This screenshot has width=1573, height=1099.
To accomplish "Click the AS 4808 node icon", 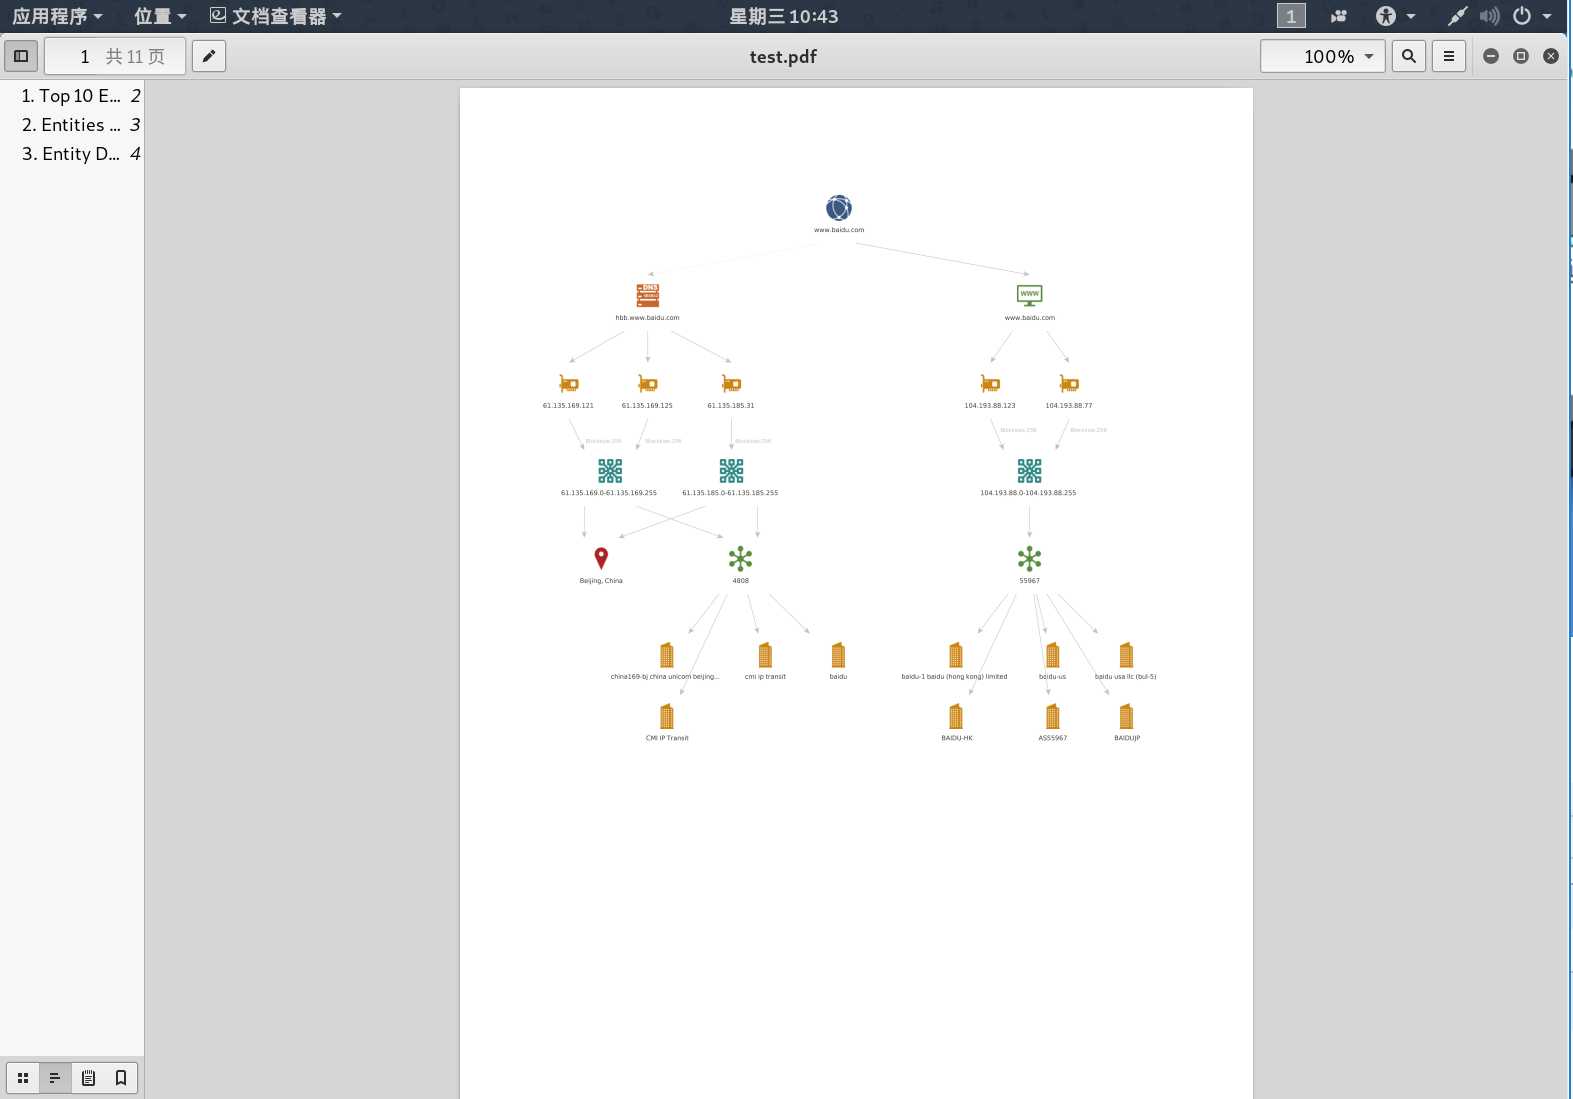I will tap(740, 558).
